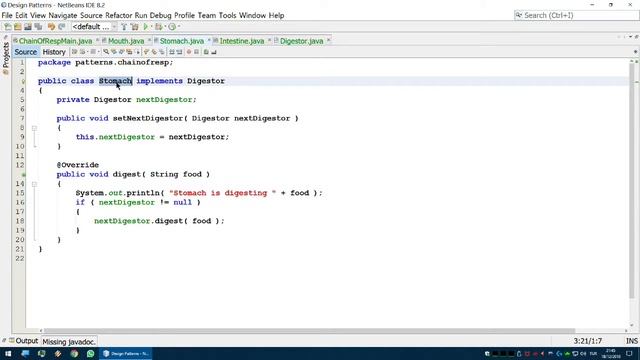Image resolution: width=640 pixels, height=360 pixels.
Task: Open the Profile menu
Action: 184,16
